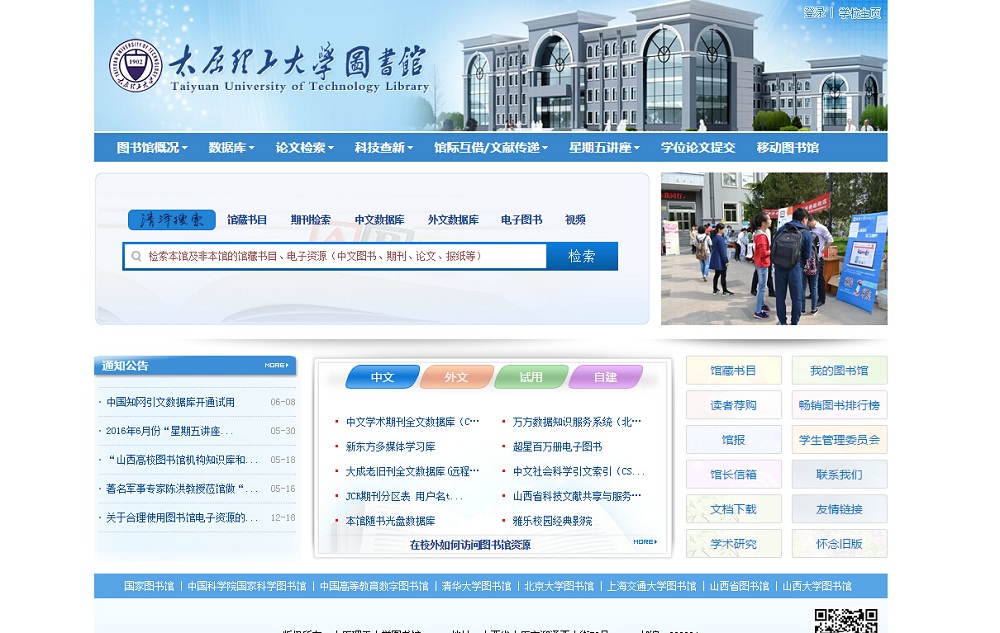Viewport: 1000px width, 633px height.
Task: Open 学校主页 link at top right
Action: click(859, 13)
